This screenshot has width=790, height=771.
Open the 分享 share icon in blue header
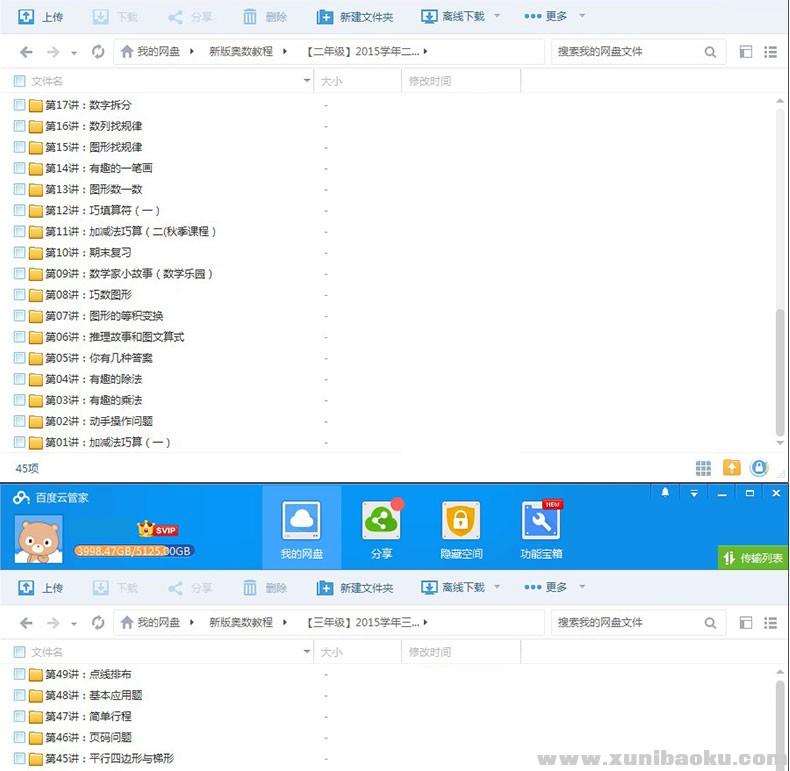pos(381,520)
